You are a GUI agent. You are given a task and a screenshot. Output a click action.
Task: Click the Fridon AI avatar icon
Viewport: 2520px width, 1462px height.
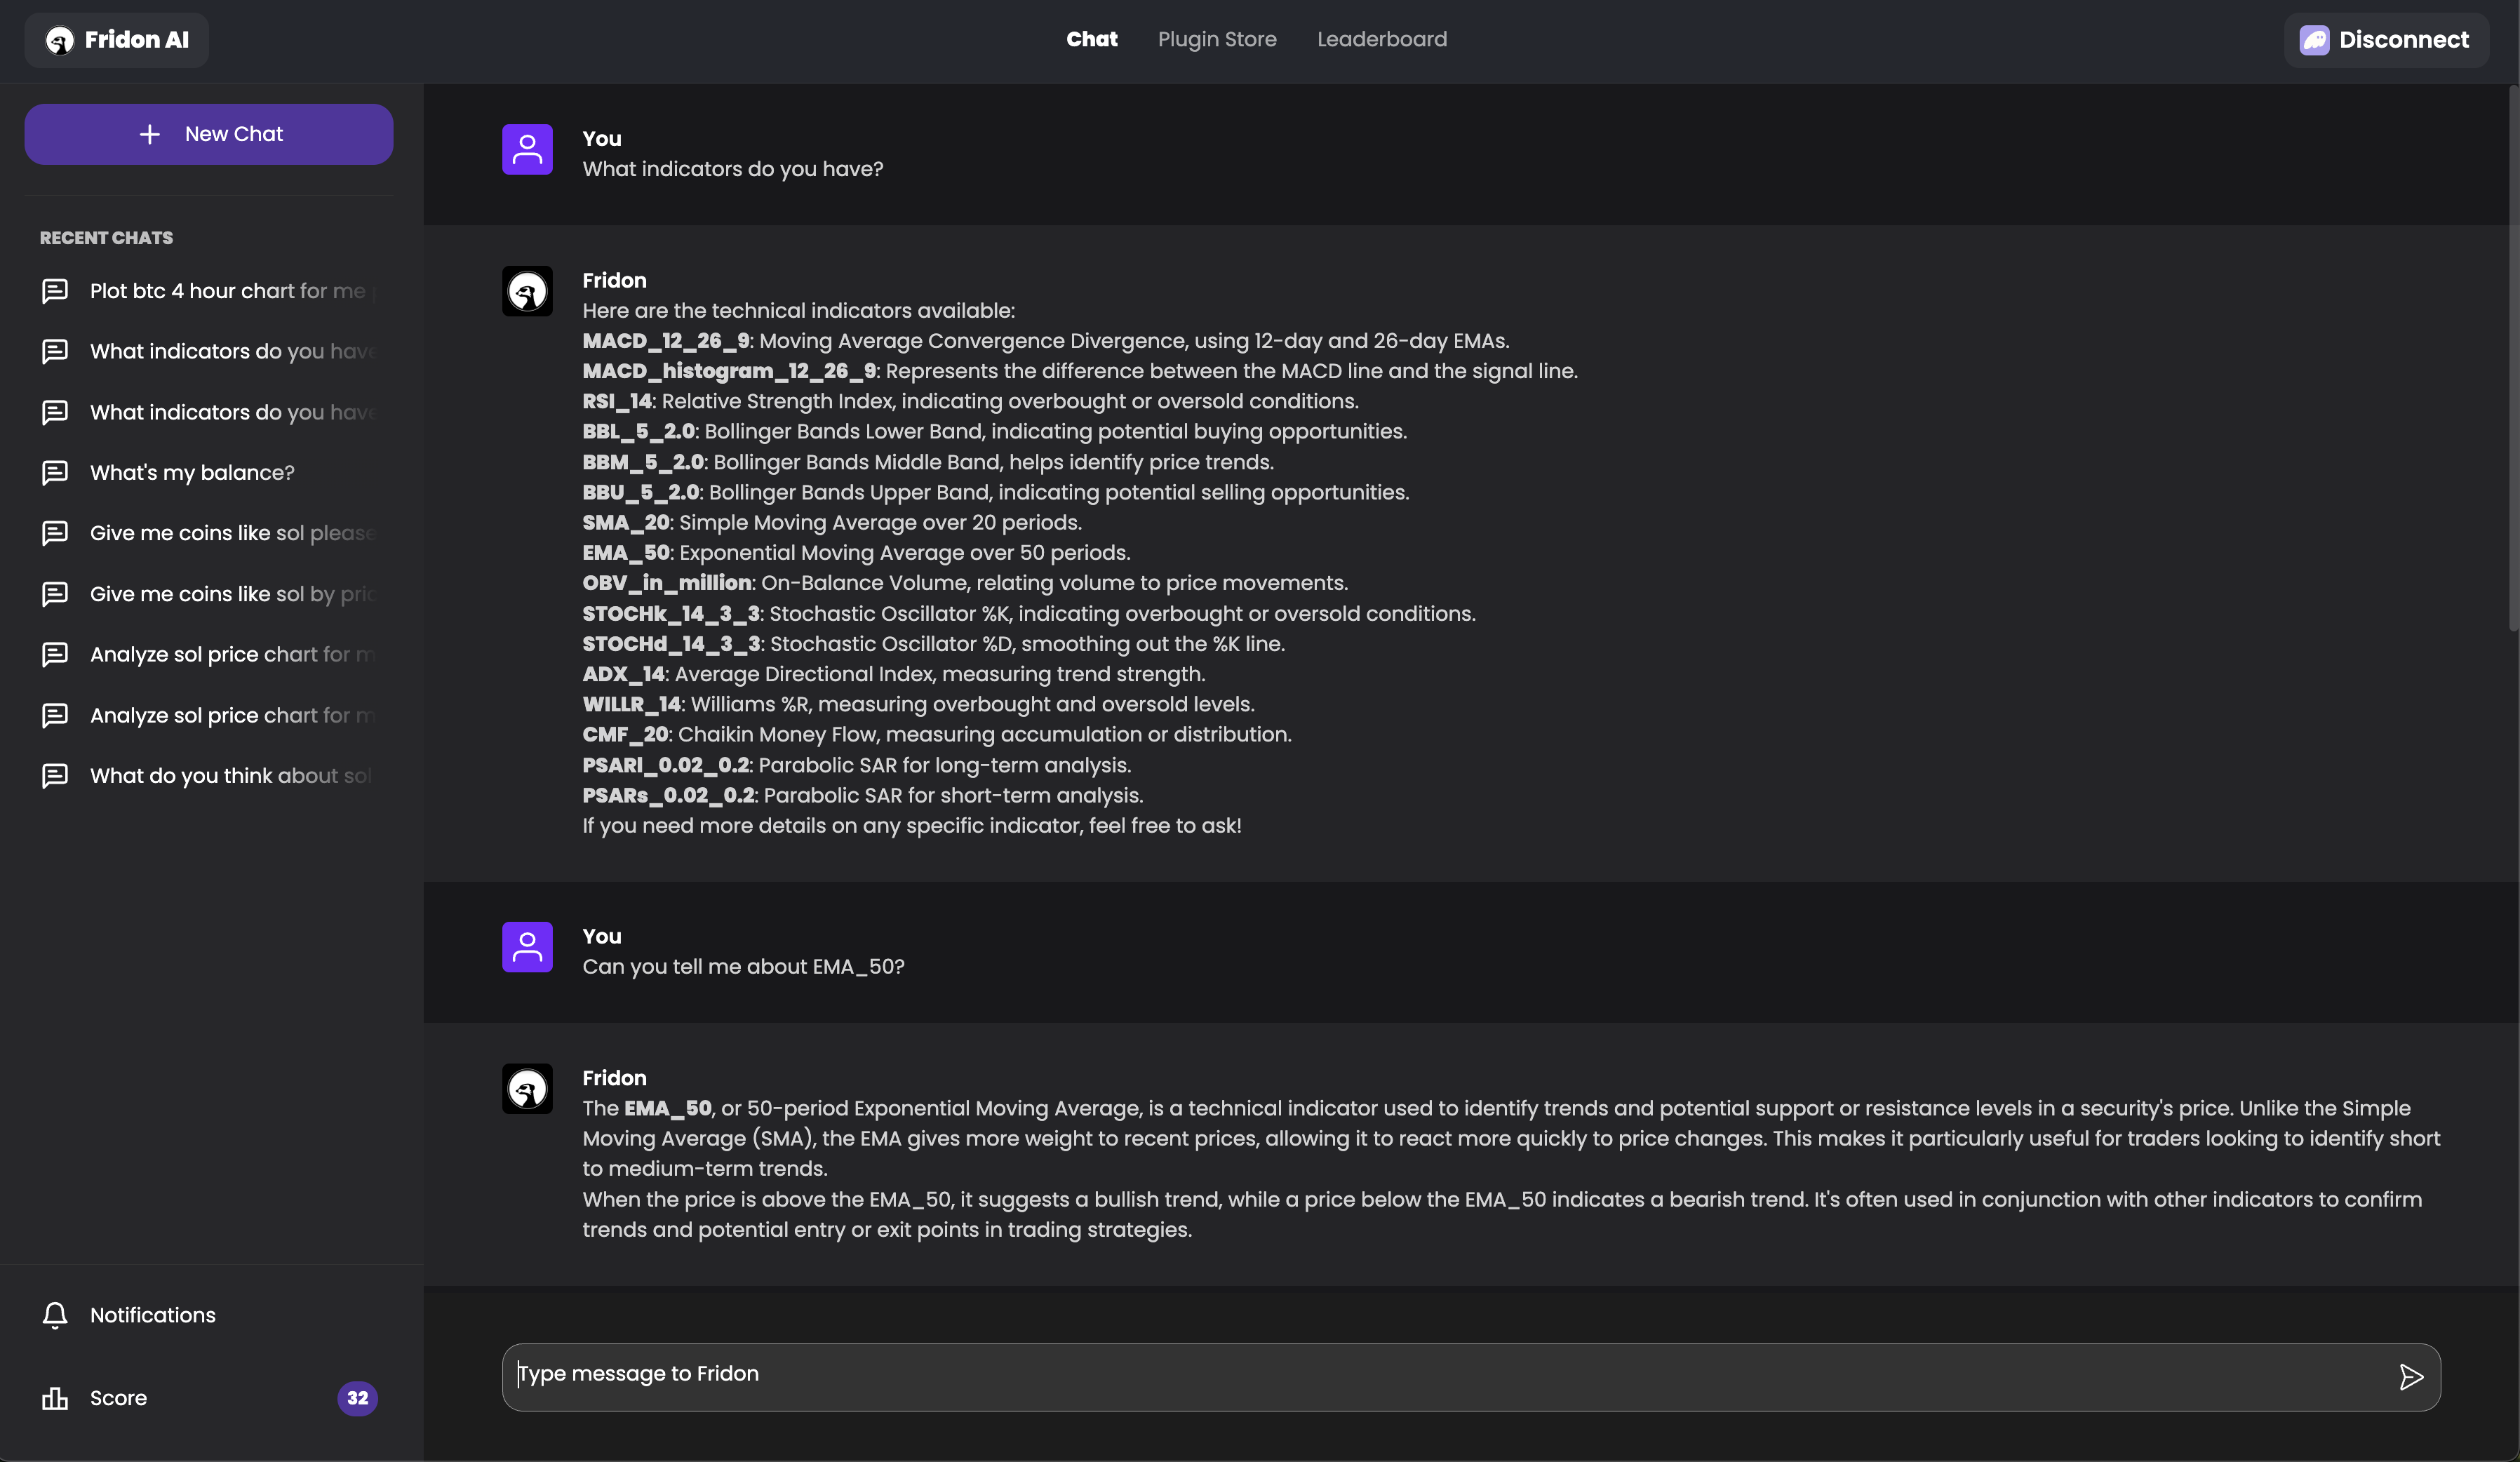pos(59,40)
